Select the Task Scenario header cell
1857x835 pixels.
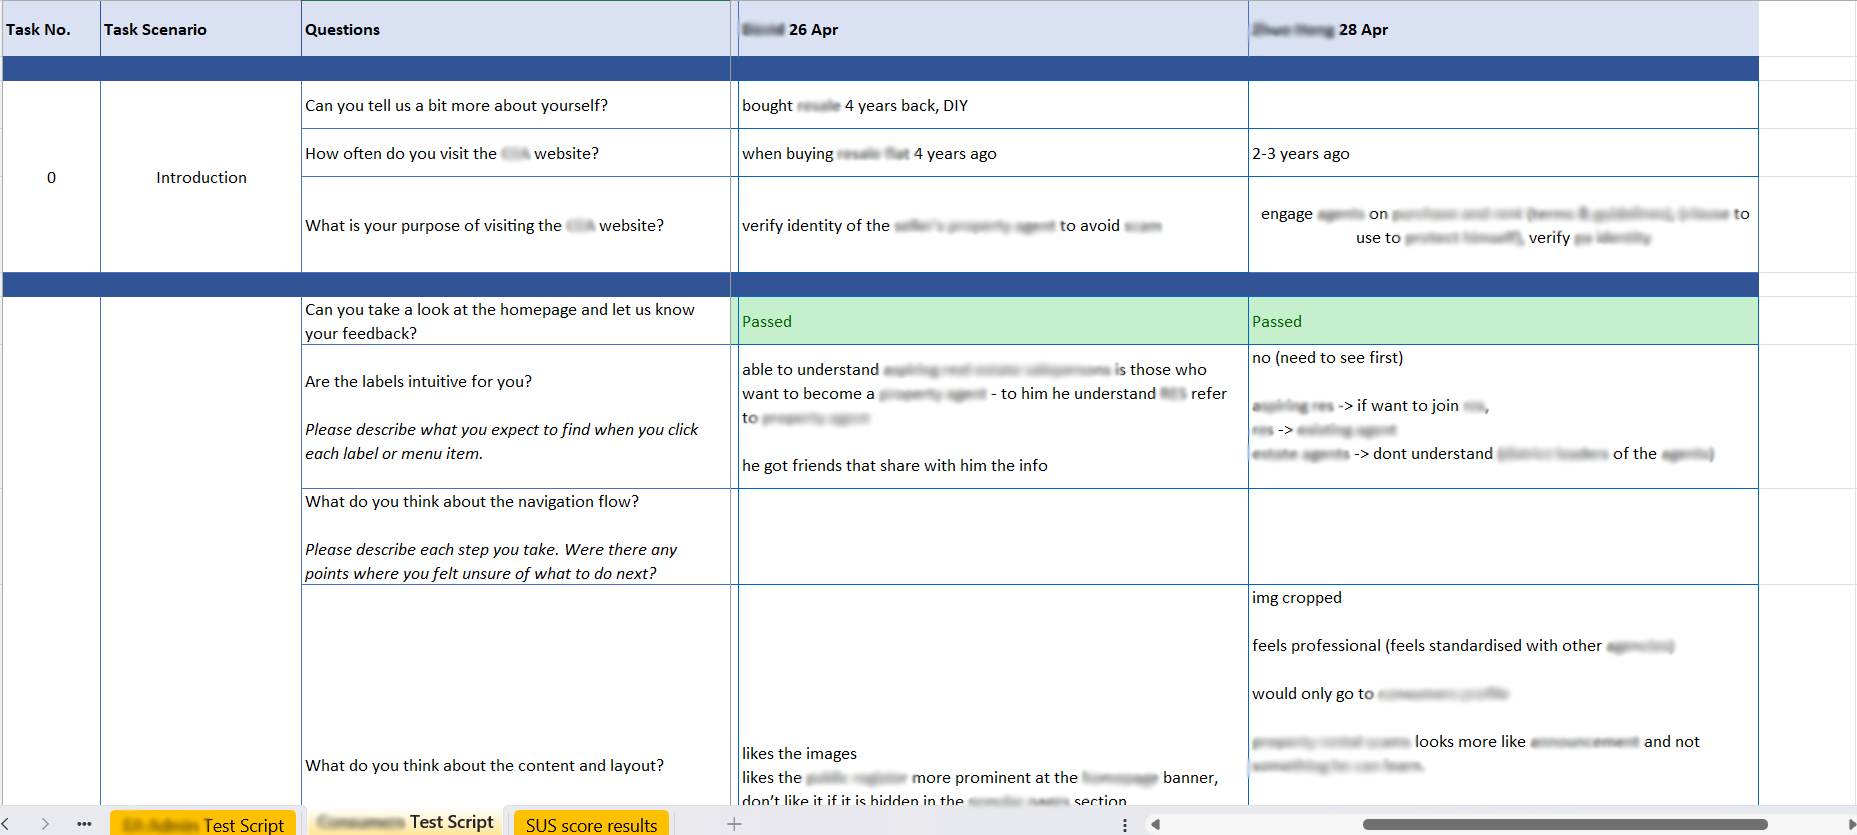point(200,29)
